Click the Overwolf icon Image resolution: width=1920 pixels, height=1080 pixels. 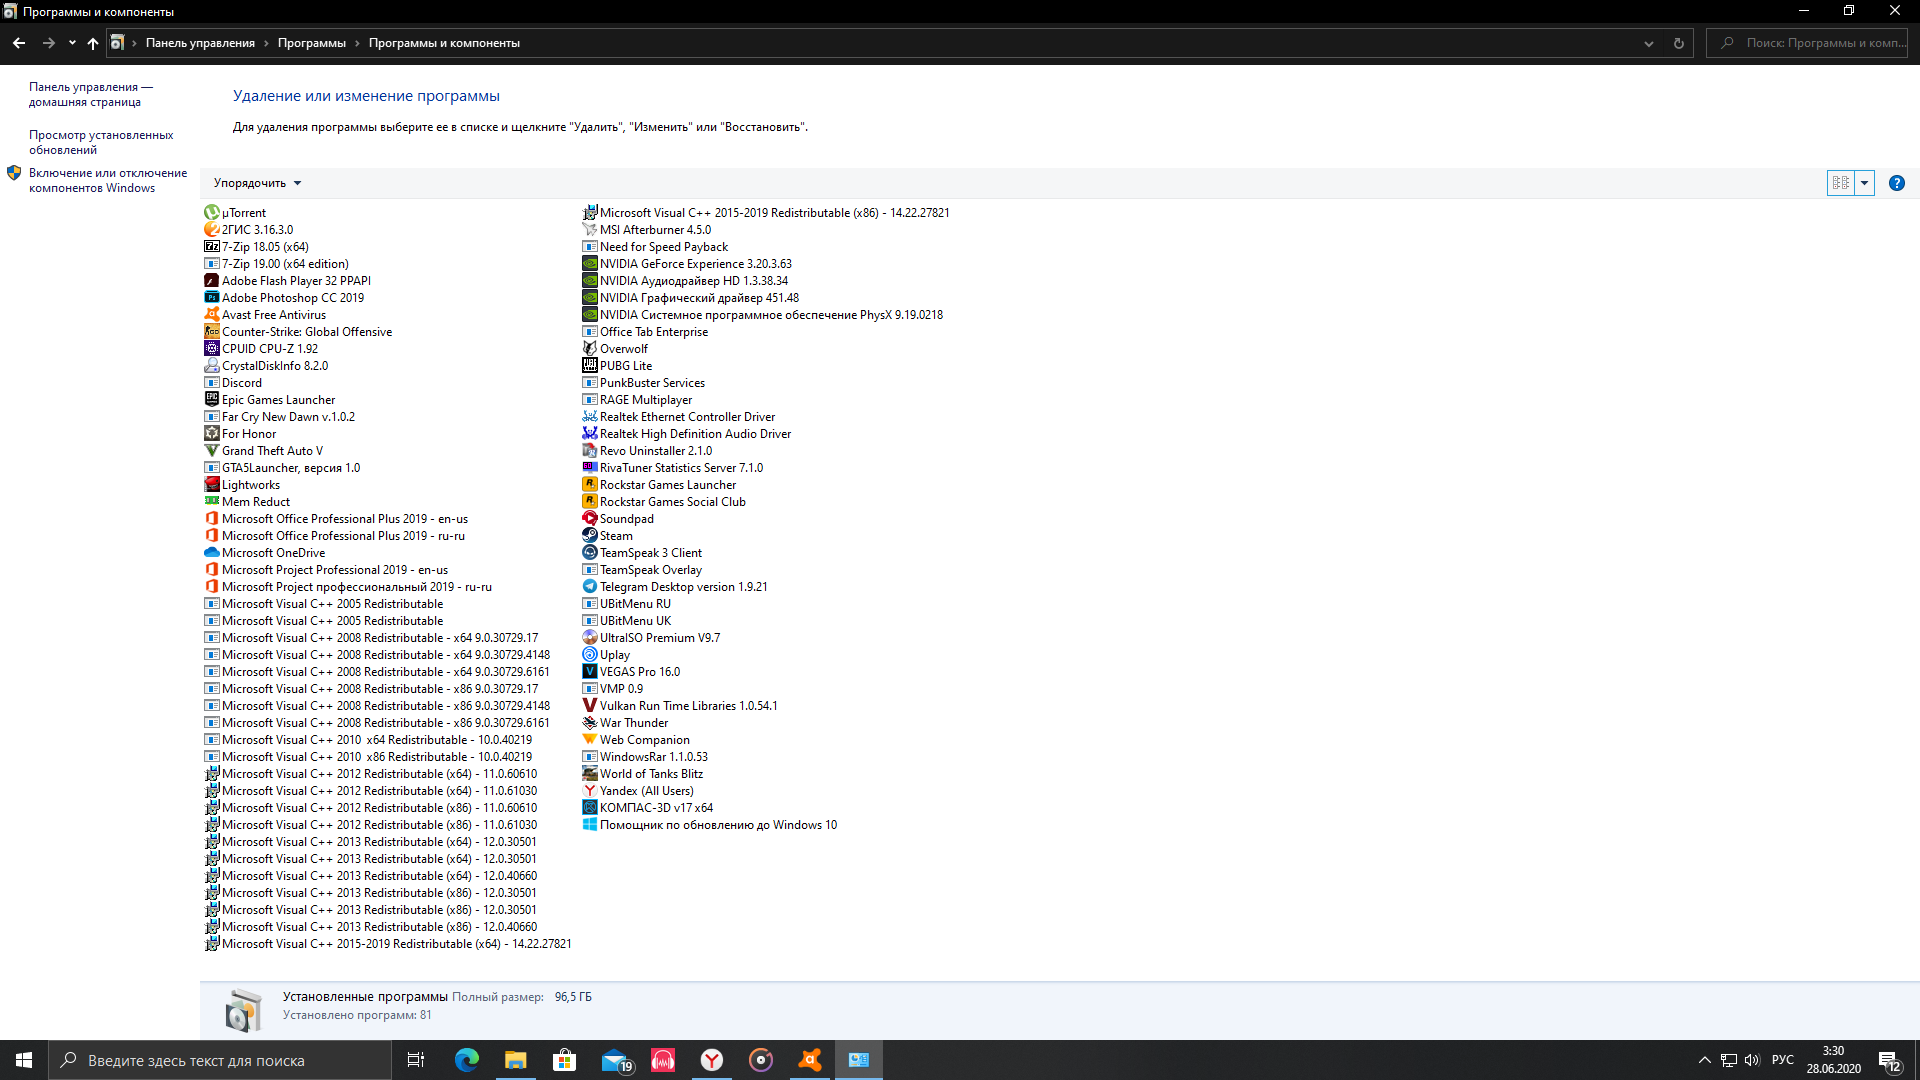pos(589,349)
